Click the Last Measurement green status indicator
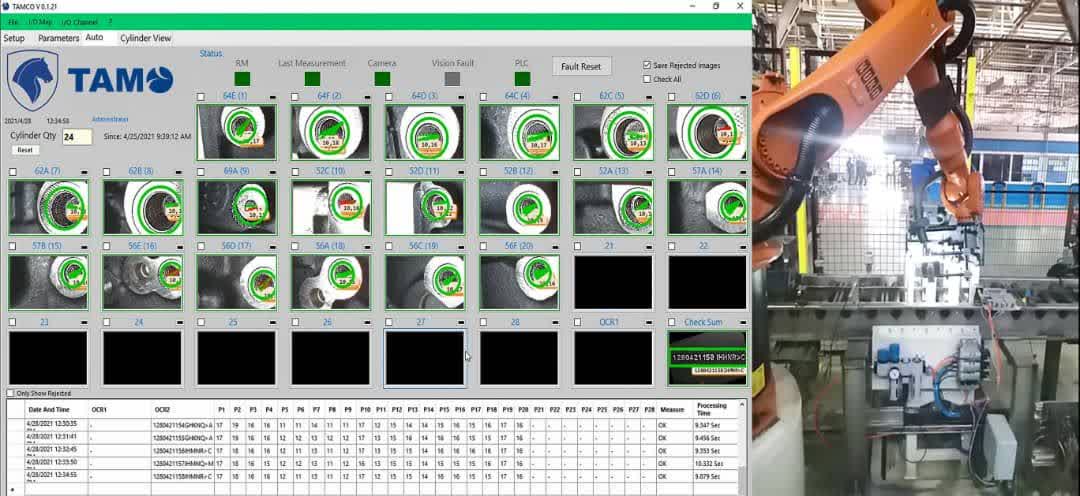The width and height of the screenshot is (1080, 496). [312, 78]
